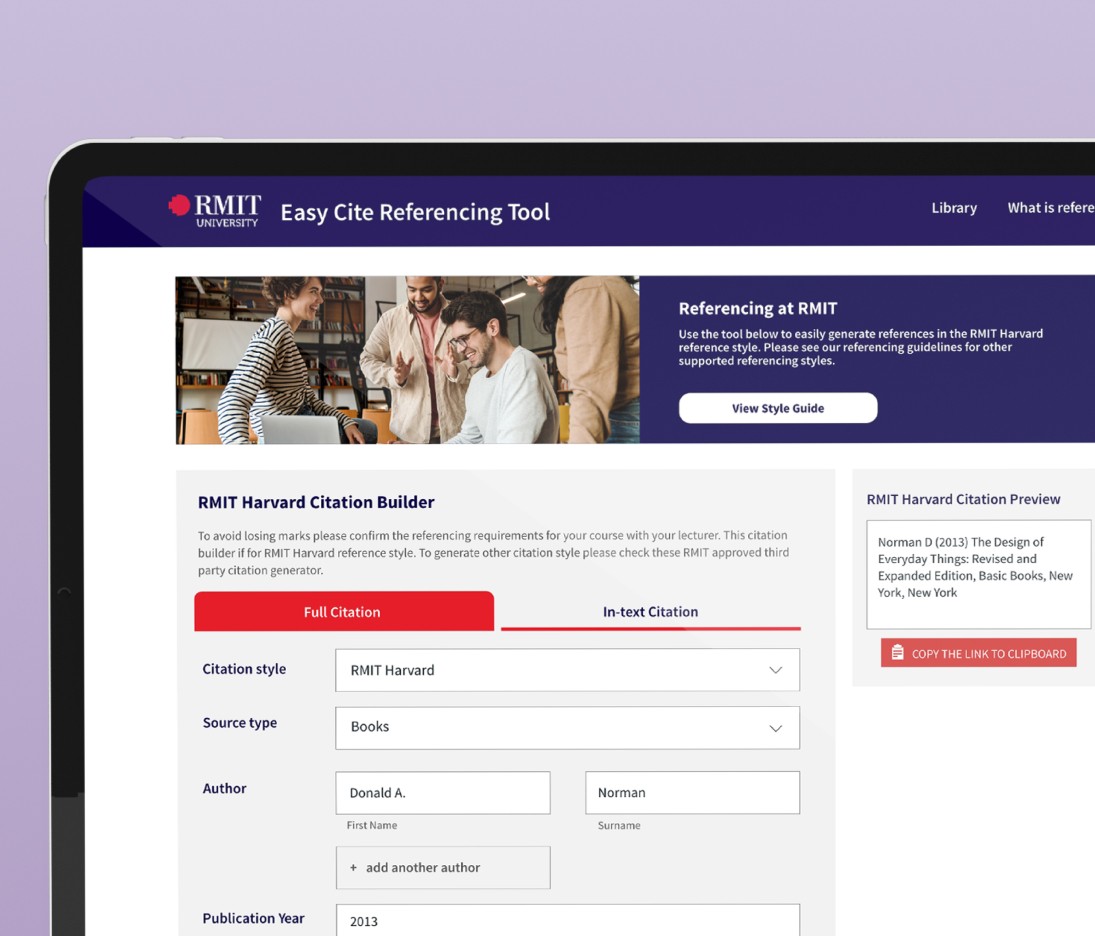Click the clipboard icon on copy button

coord(897,652)
